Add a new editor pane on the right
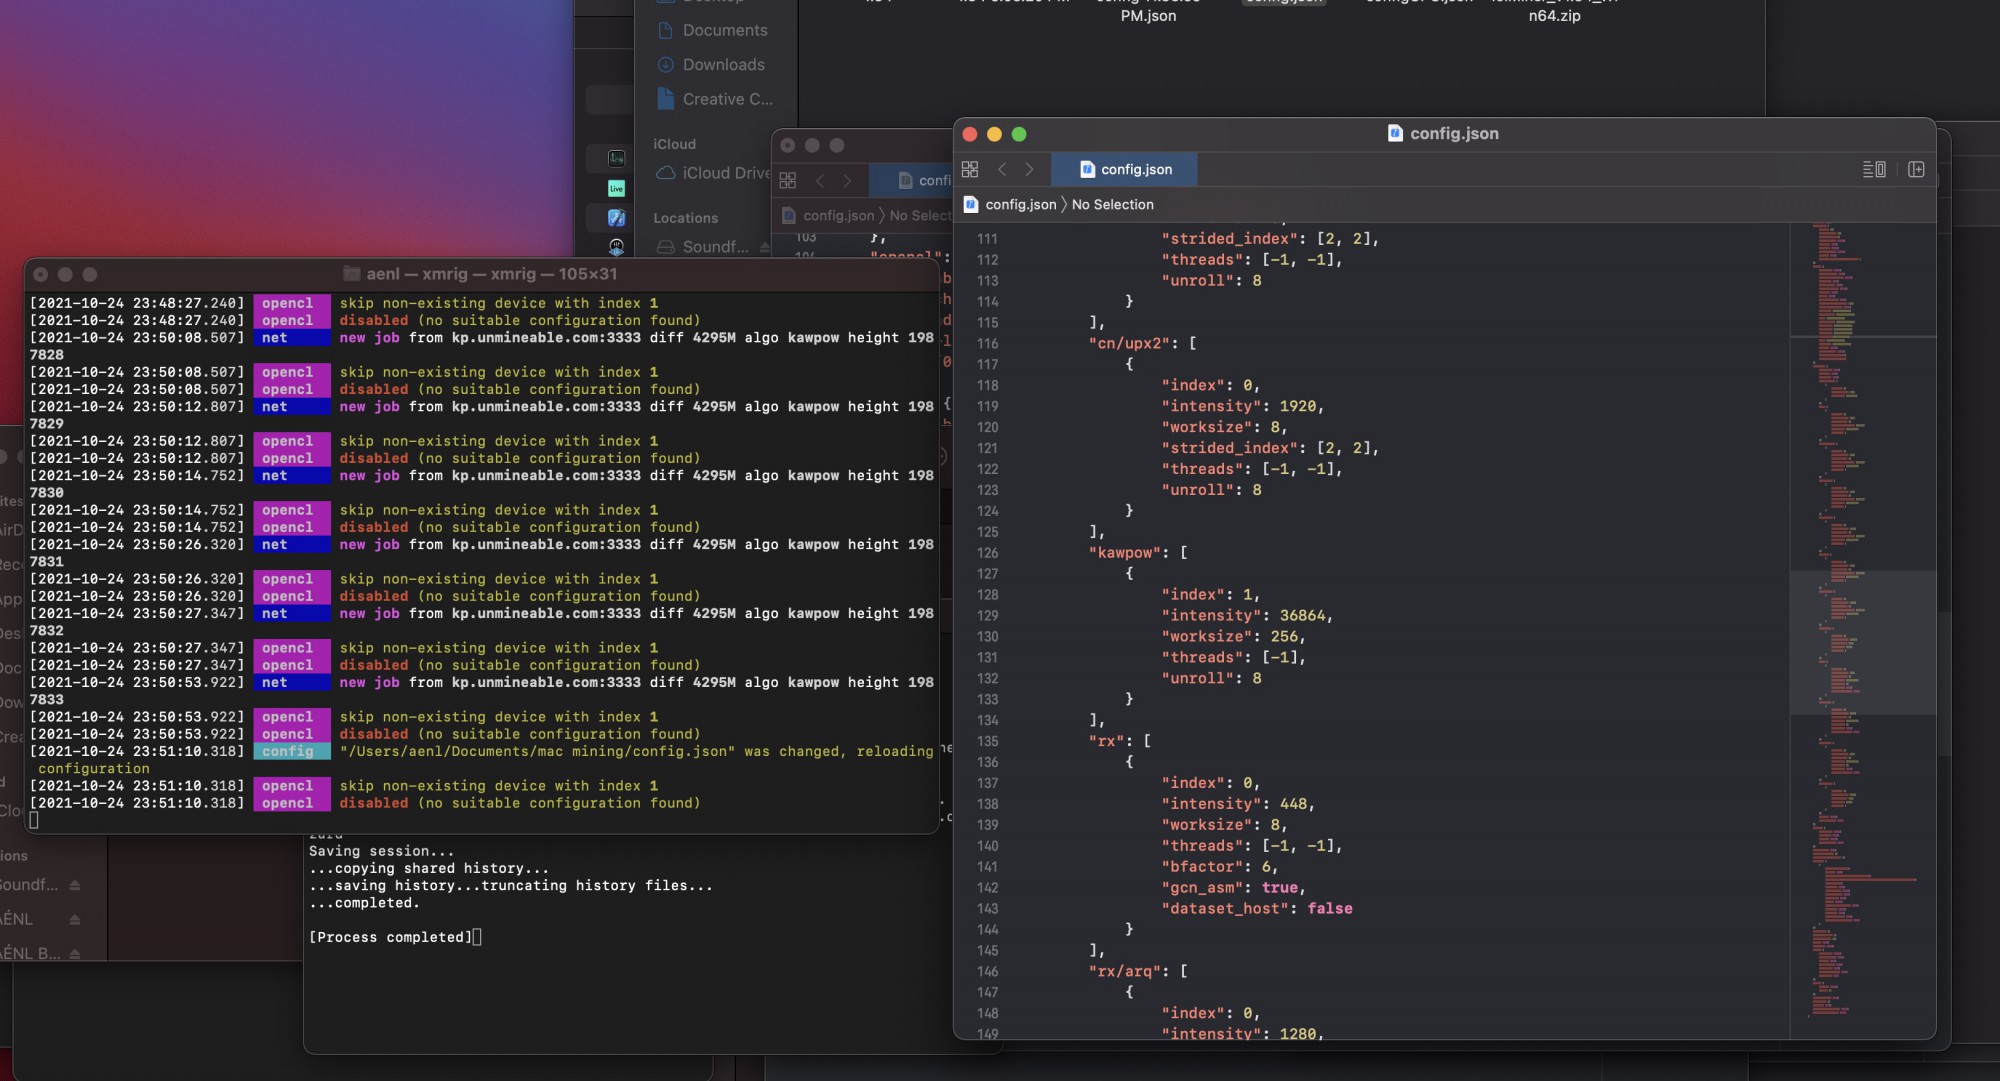This screenshot has height=1081, width=2000. coord(1916,169)
